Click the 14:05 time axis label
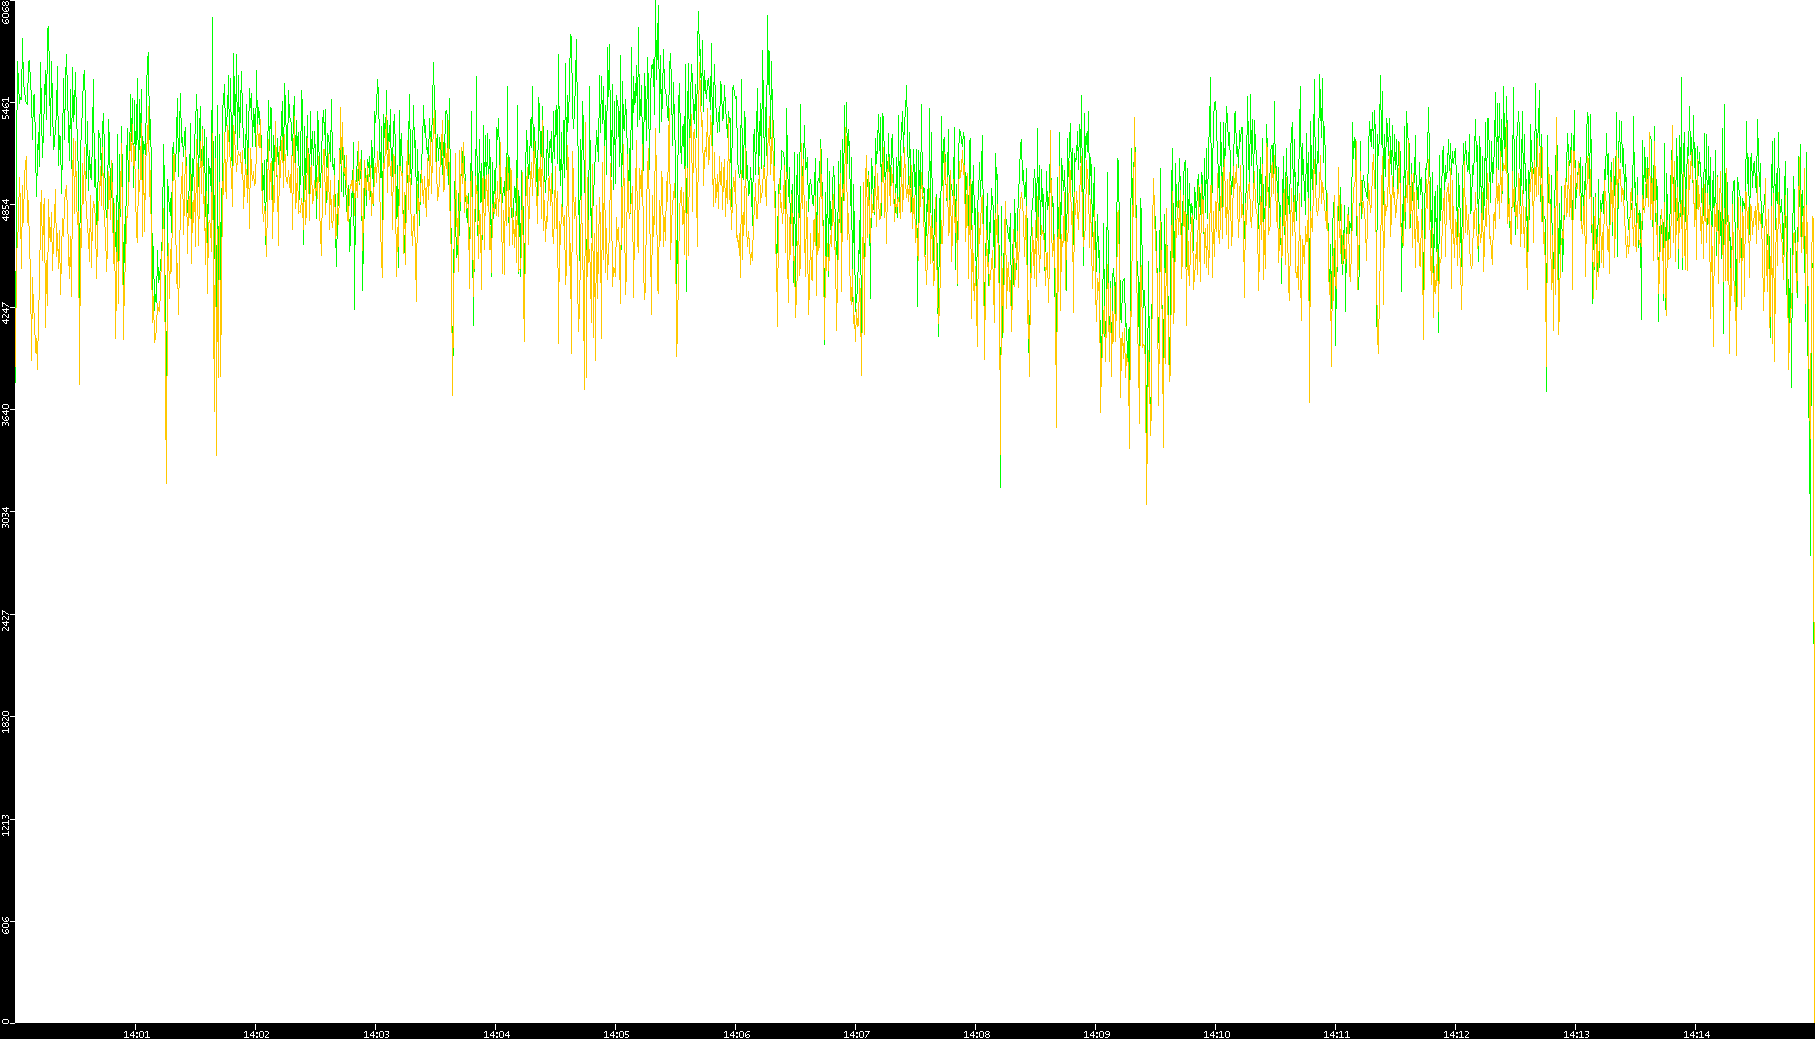Screen dimensions: 1815x1039 click(616, 1034)
